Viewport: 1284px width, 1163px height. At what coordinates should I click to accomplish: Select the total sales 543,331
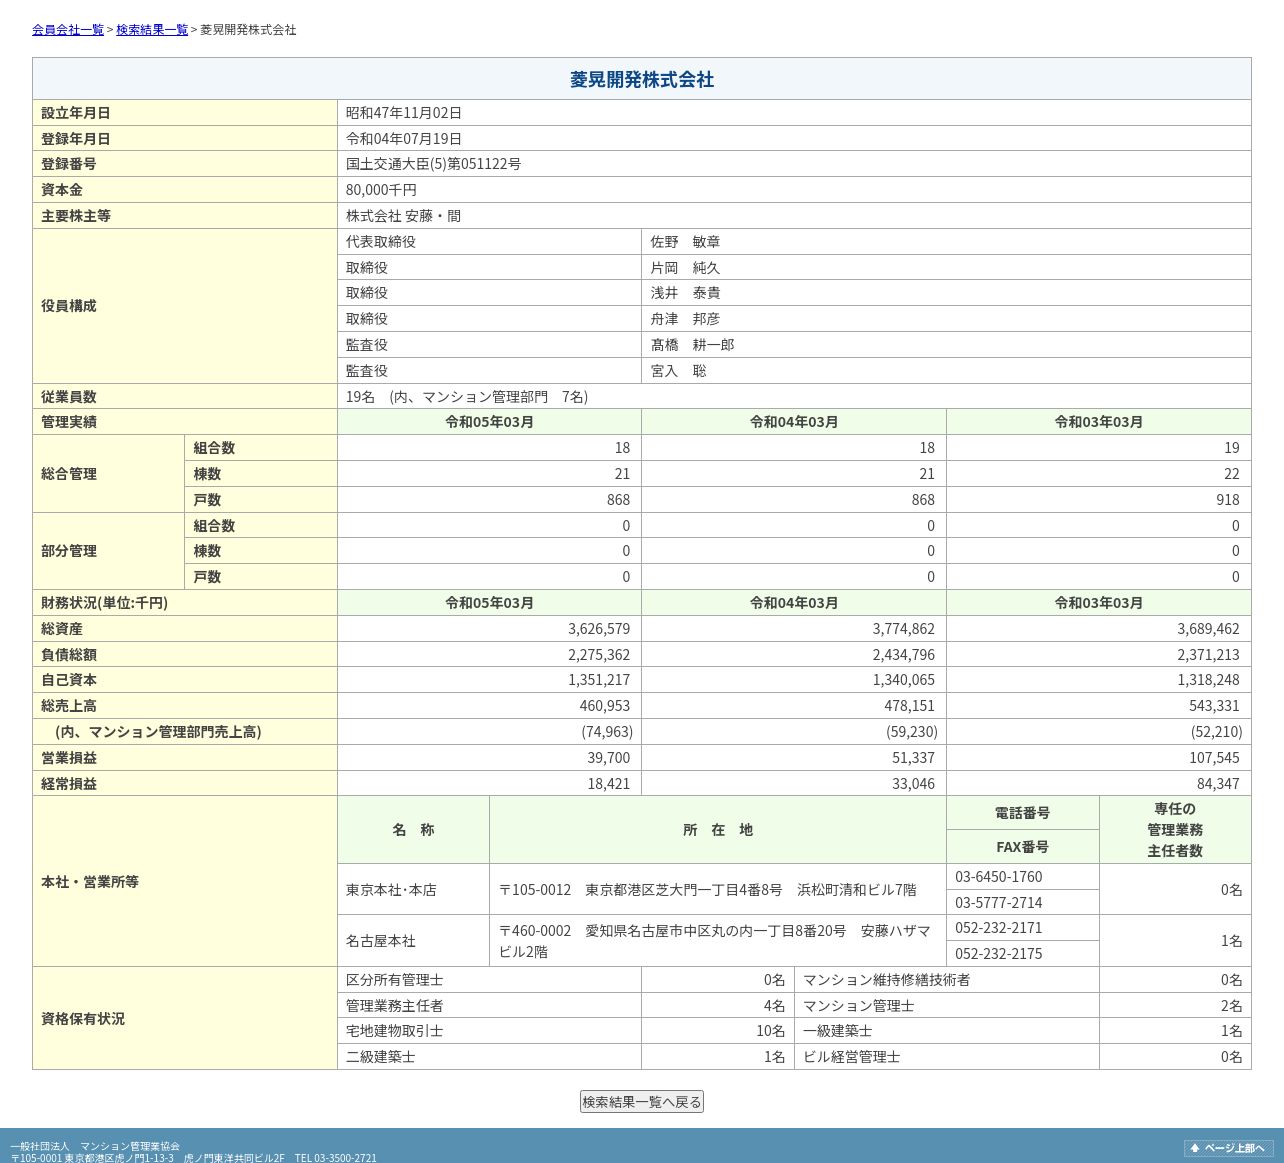click(1214, 706)
